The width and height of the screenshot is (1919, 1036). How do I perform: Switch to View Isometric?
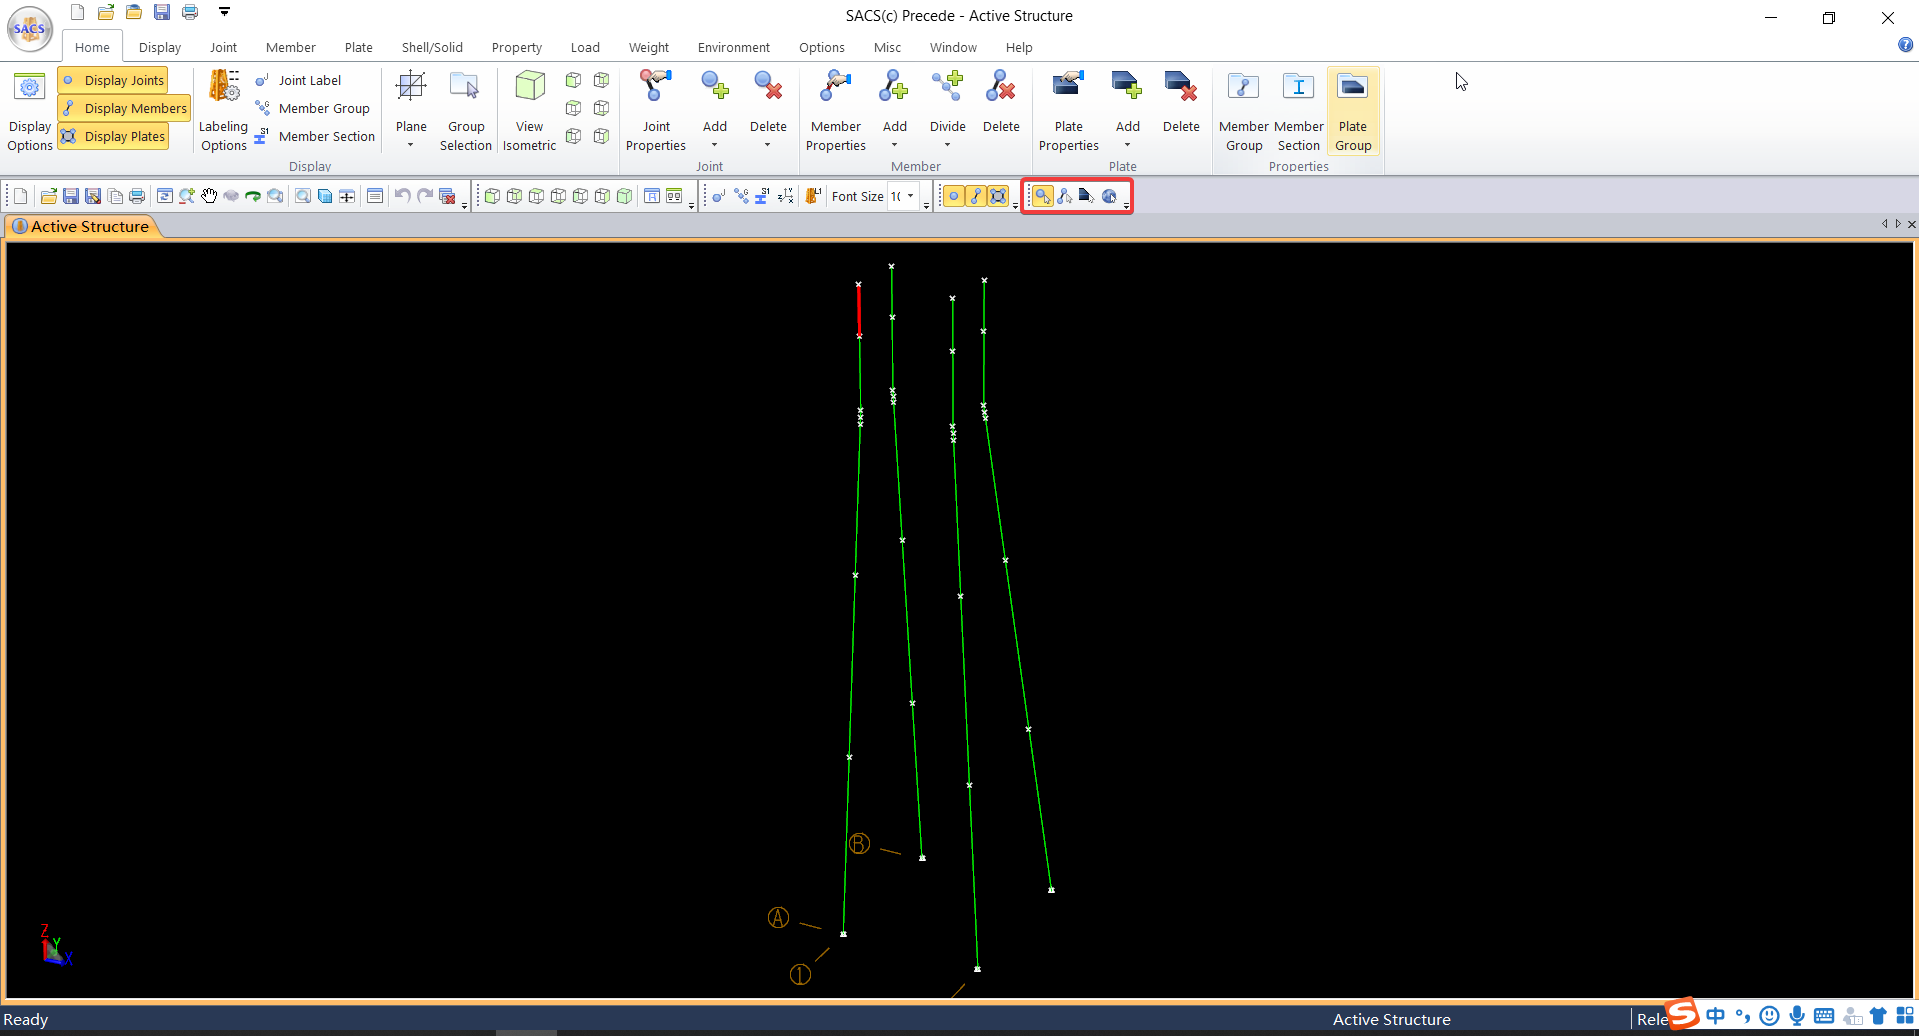click(x=529, y=111)
